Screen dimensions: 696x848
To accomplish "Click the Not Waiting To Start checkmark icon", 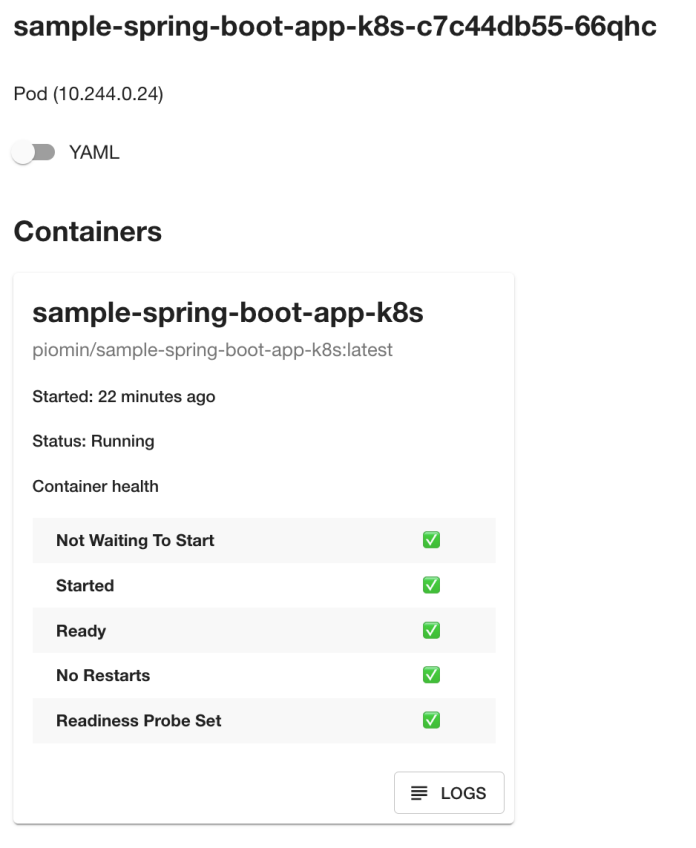I will tap(431, 539).
